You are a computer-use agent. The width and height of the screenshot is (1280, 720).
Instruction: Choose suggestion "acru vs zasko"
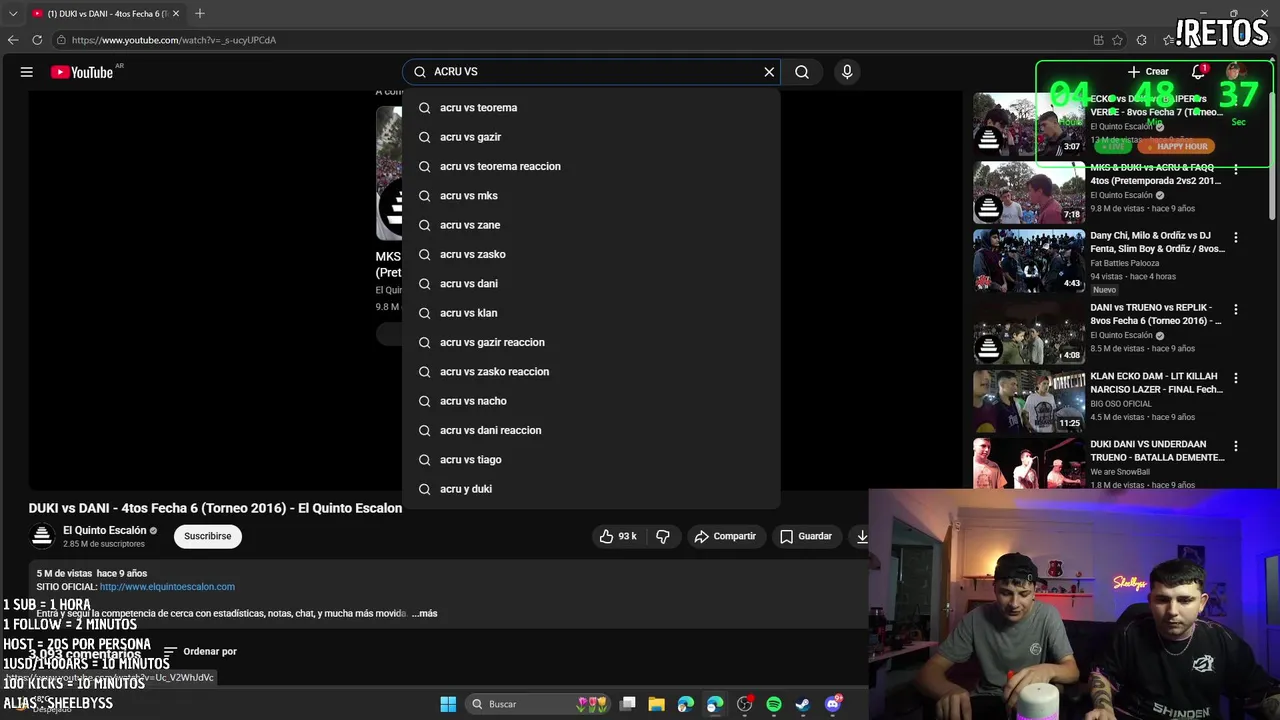coord(591,254)
